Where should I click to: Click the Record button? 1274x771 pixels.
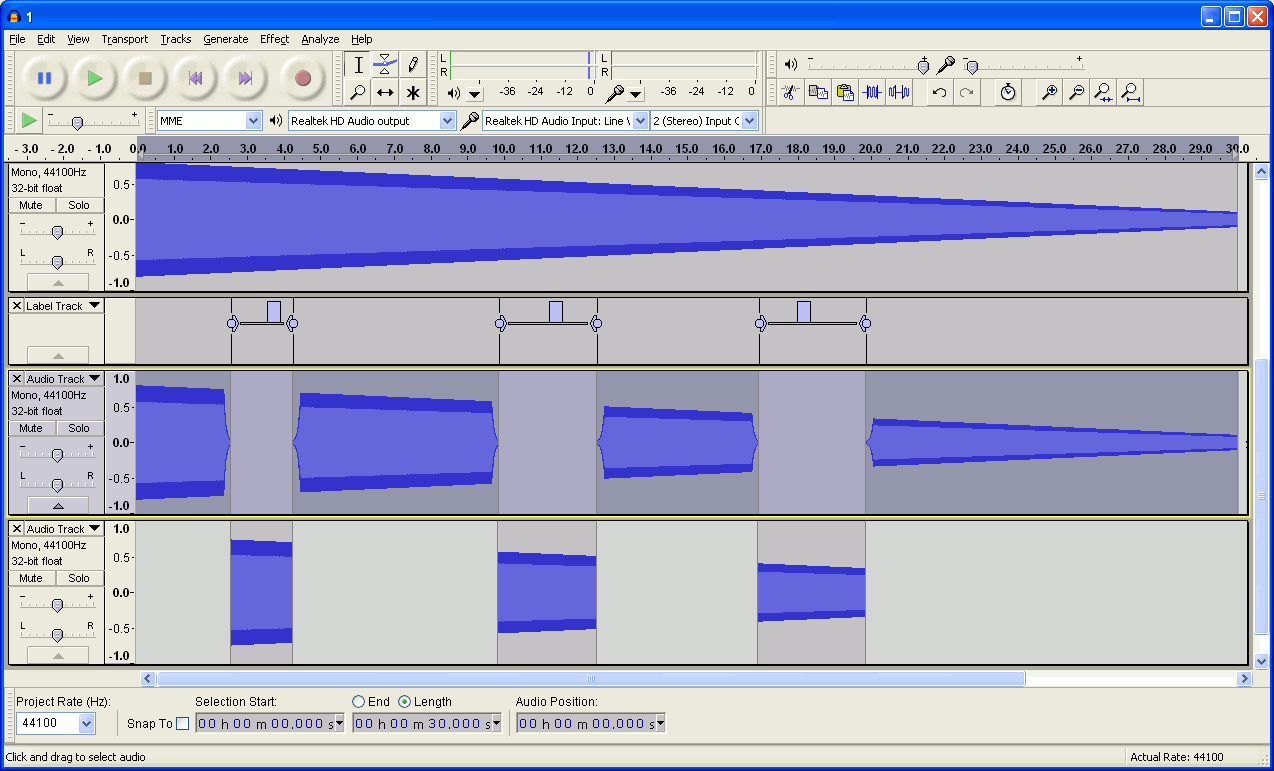tap(303, 78)
